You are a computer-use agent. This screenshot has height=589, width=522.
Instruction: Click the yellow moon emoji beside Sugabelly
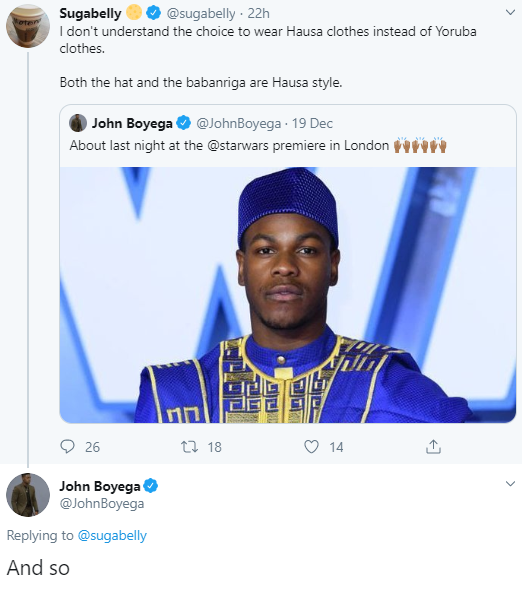pos(134,12)
